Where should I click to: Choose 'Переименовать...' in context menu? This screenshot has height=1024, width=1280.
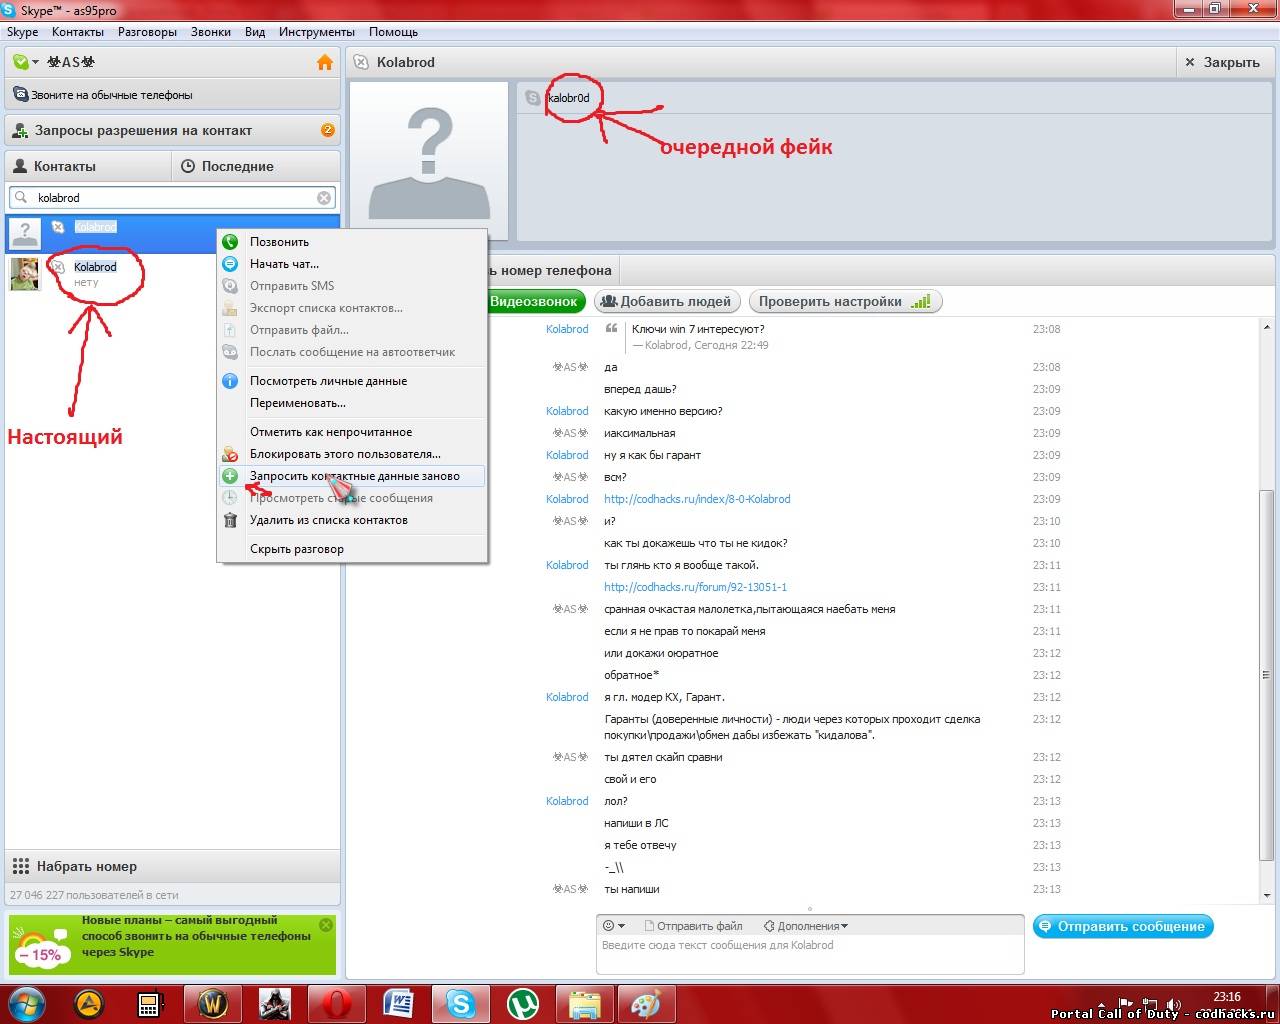click(x=353, y=403)
